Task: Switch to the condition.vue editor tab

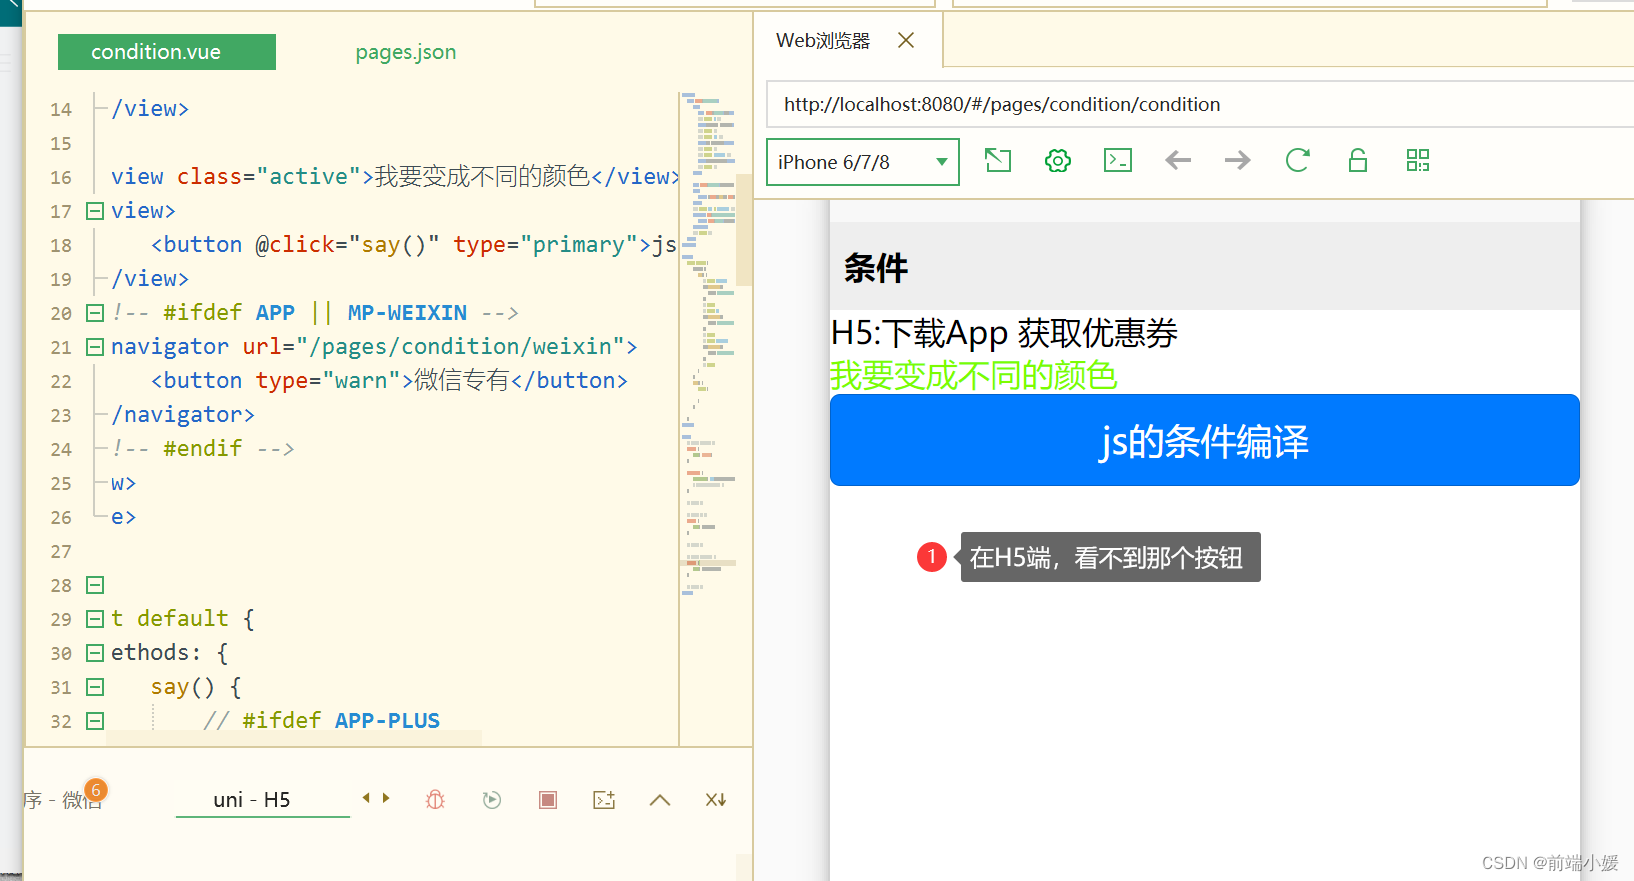Action: (x=167, y=52)
